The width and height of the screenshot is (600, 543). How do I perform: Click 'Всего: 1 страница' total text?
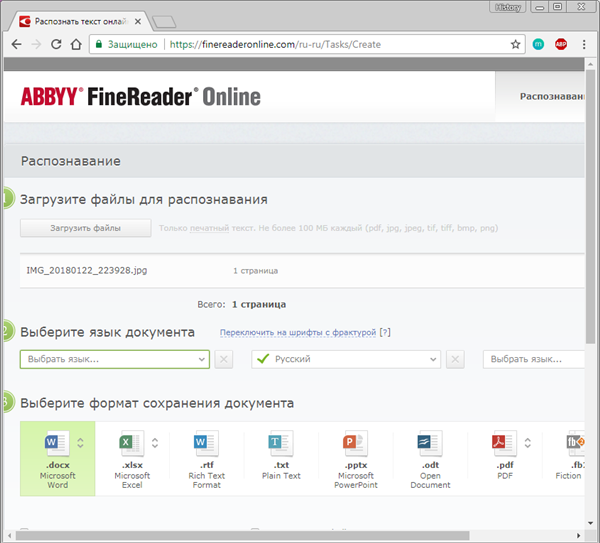pyautogui.click(x=241, y=305)
